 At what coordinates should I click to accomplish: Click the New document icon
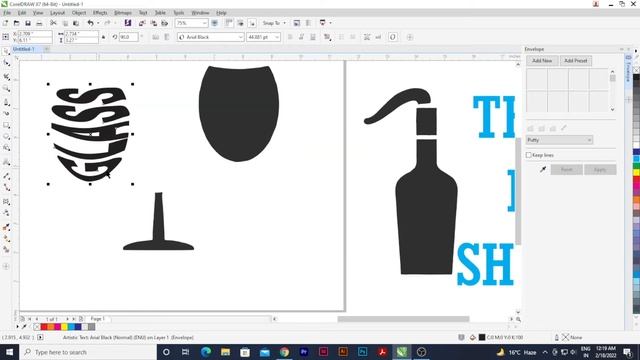5,23
